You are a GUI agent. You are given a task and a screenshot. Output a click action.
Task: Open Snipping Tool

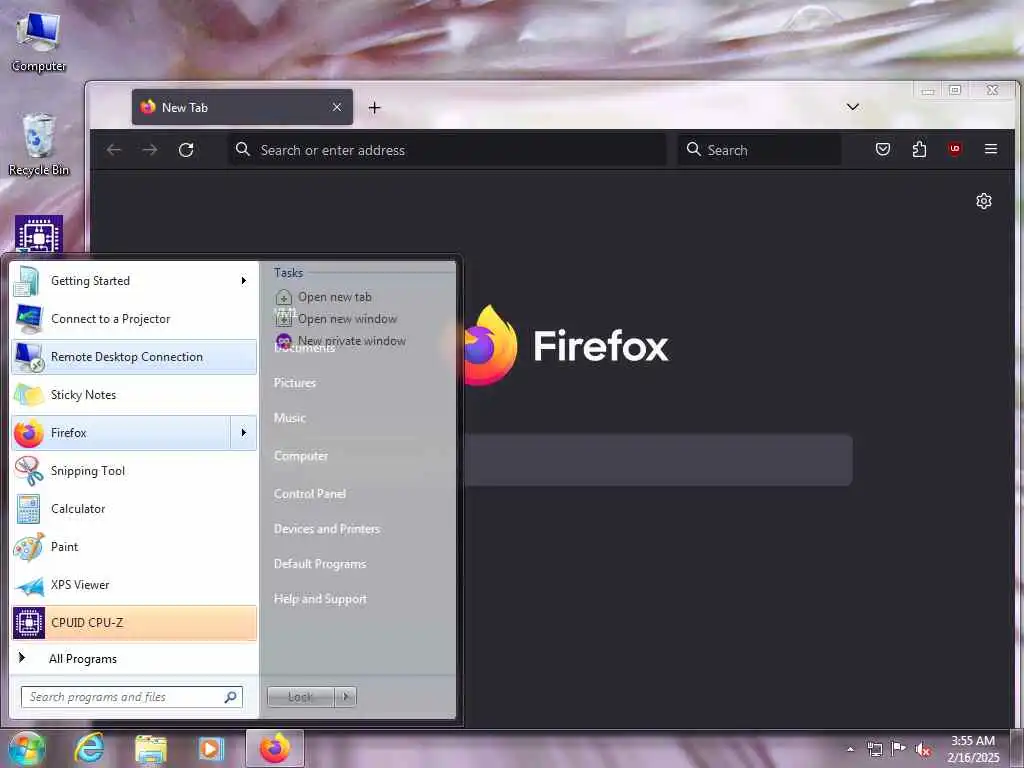(134, 471)
